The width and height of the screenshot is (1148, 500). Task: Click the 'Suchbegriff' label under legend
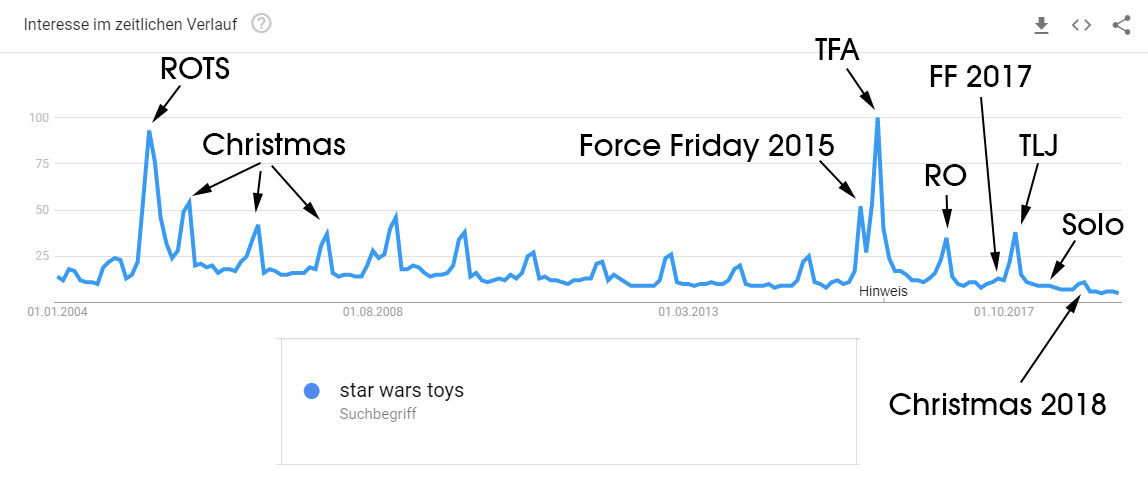click(378, 413)
